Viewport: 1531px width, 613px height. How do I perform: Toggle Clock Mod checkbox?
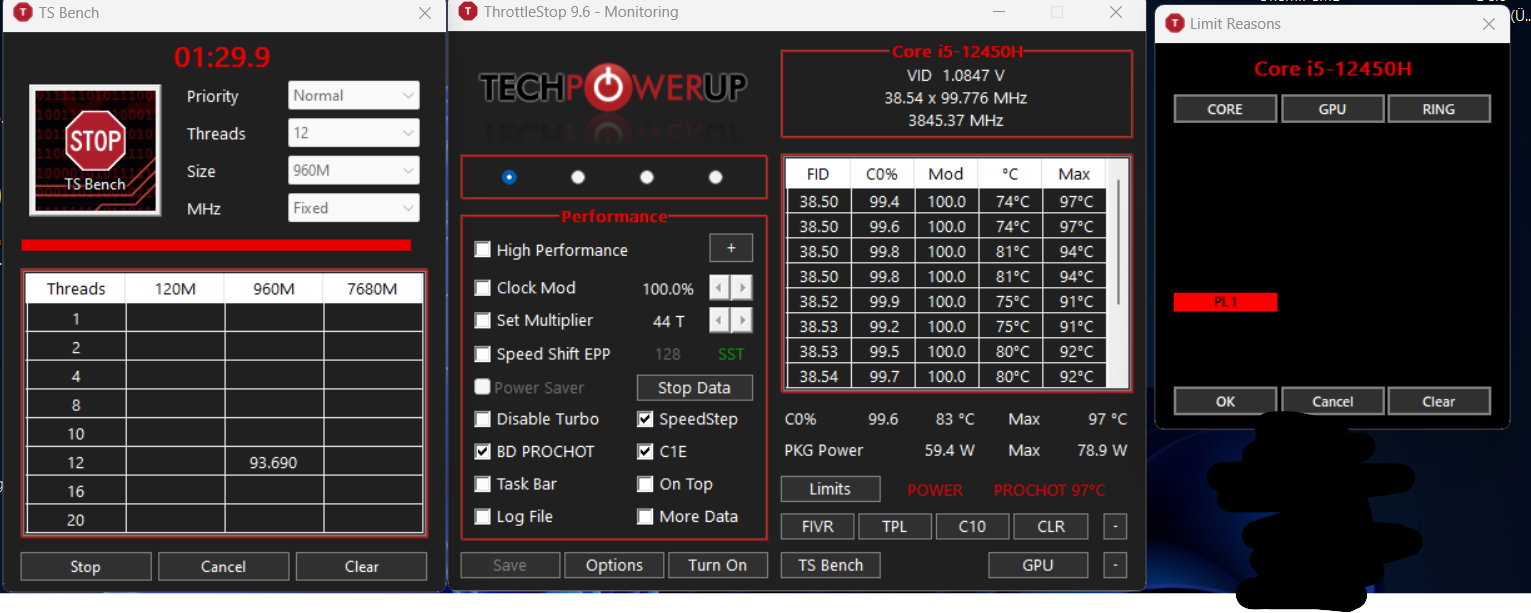(483, 288)
